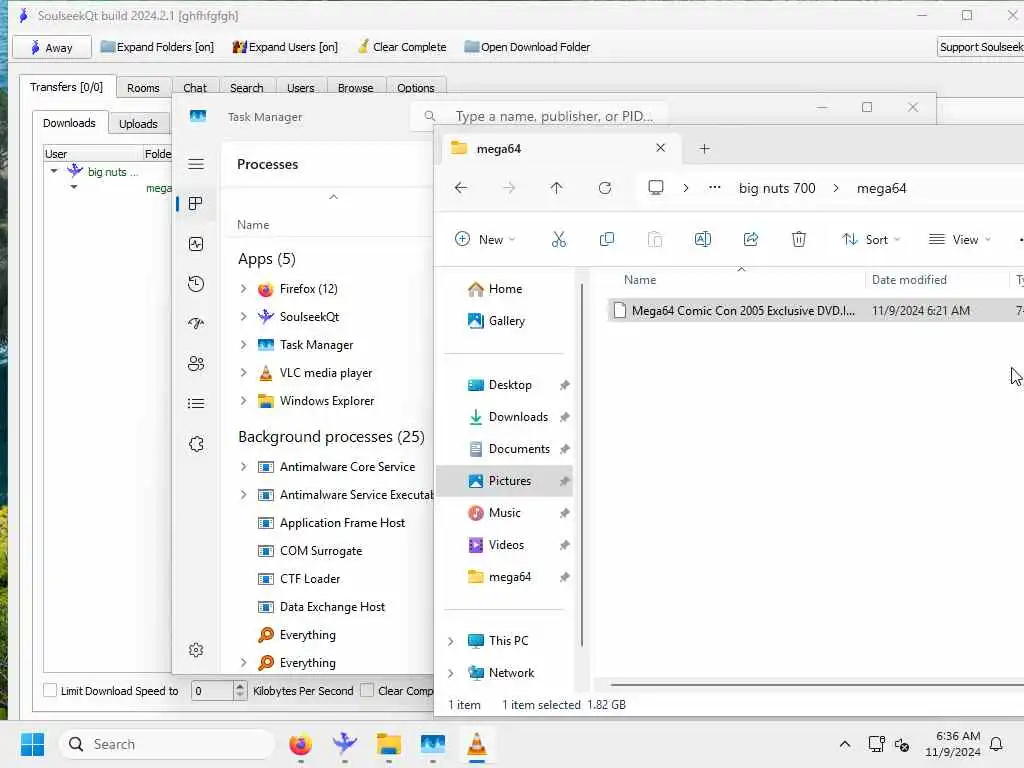1024x768 pixels.
Task: Click big nuts 700 breadcrumb in Explorer
Action: [777, 188]
